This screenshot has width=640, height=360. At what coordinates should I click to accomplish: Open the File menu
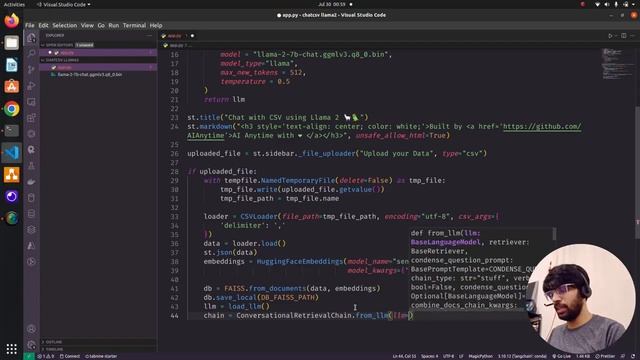[30, 25]
